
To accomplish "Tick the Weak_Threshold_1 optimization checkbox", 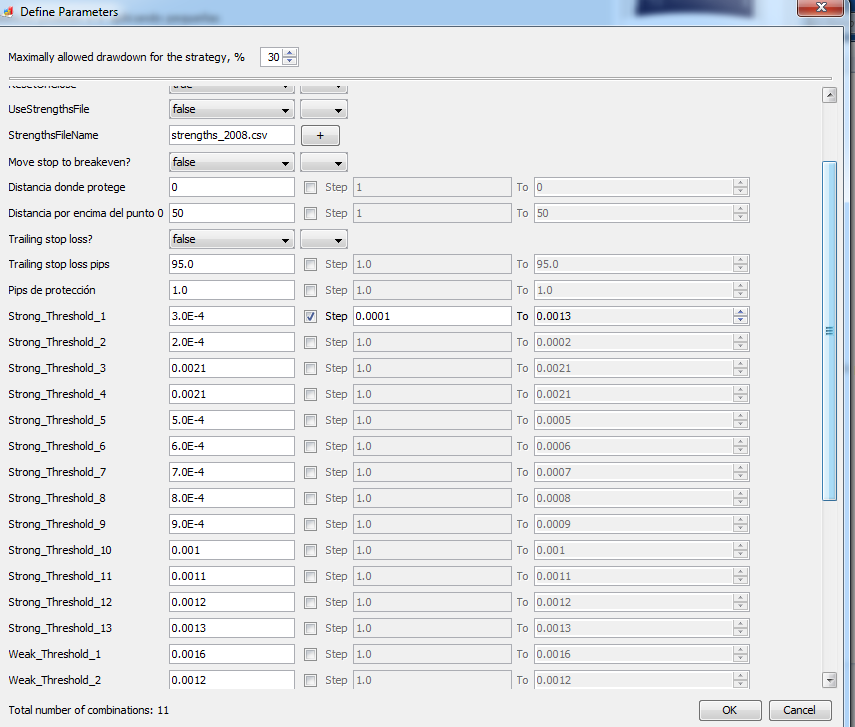I will coord(310,654).
